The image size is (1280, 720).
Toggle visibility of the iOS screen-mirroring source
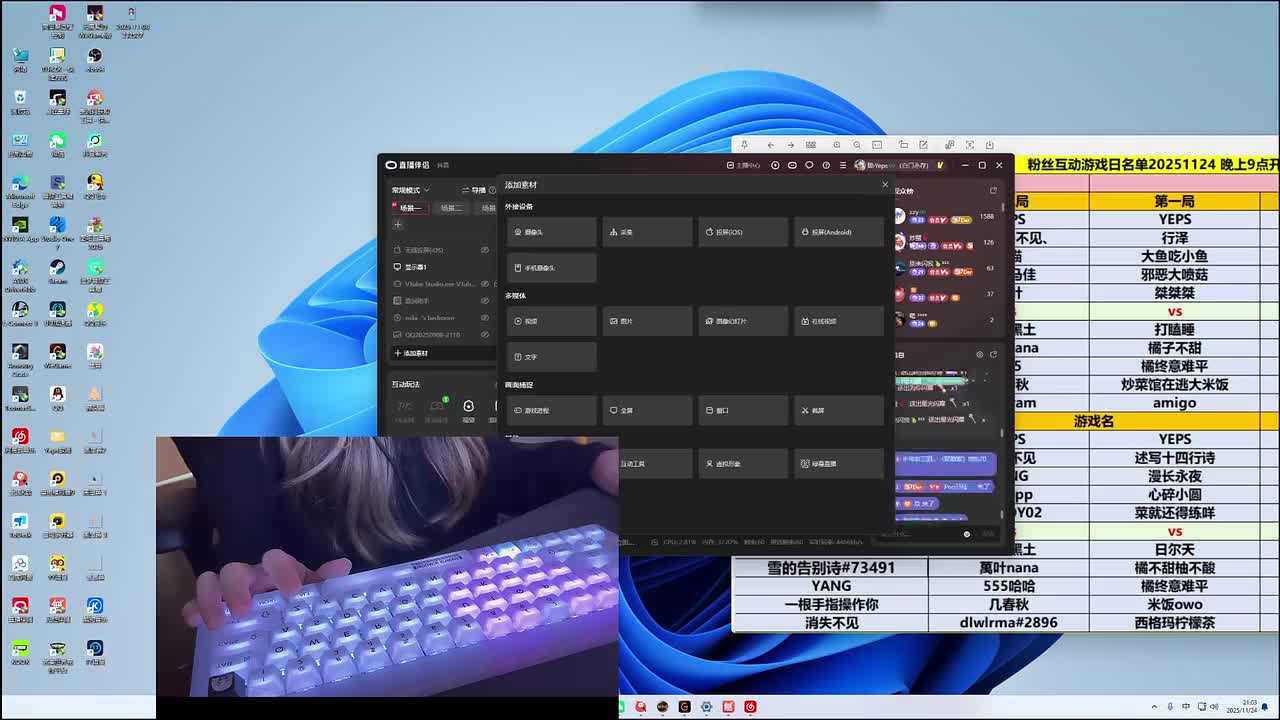coord(485,250)
